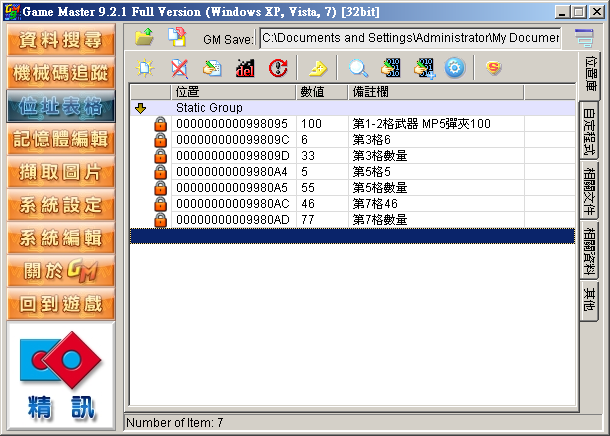Click value cell 33
Screen dimensions: 610x436
click(323, 156)
